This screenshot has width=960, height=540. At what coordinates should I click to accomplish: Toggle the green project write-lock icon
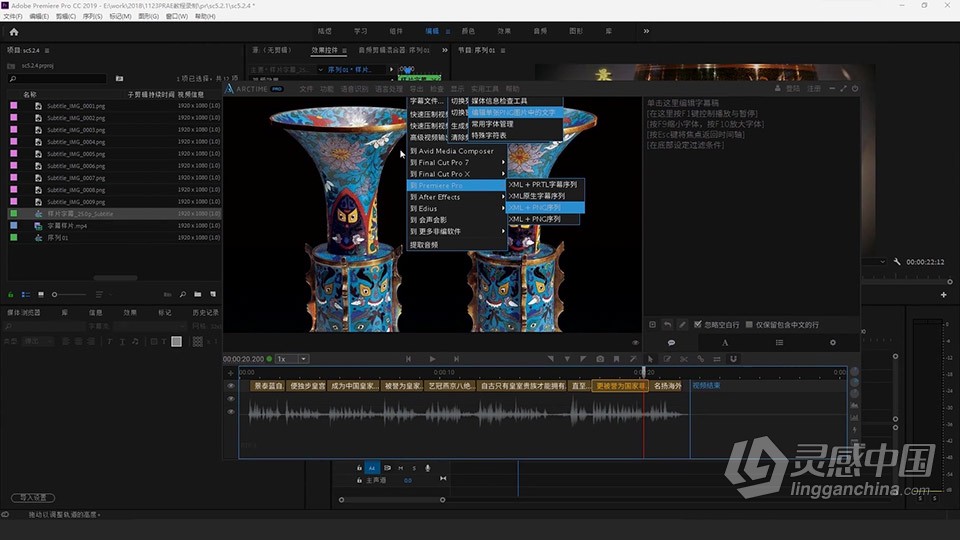10,294
